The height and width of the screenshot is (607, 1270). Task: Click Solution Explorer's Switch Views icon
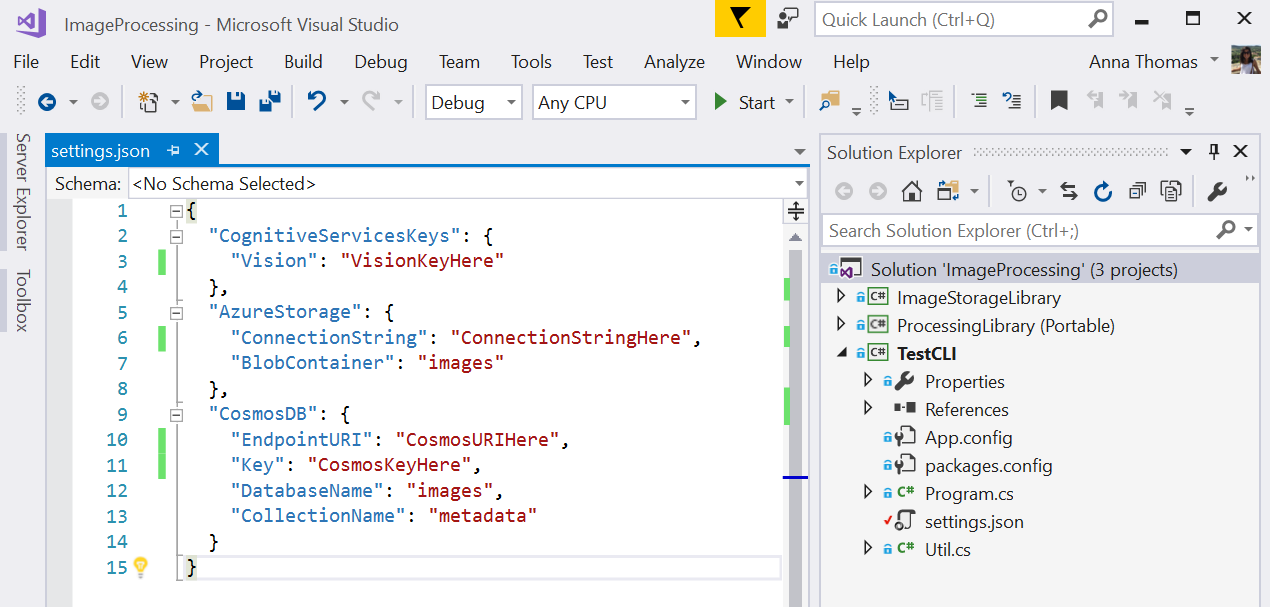pos(947,191)
